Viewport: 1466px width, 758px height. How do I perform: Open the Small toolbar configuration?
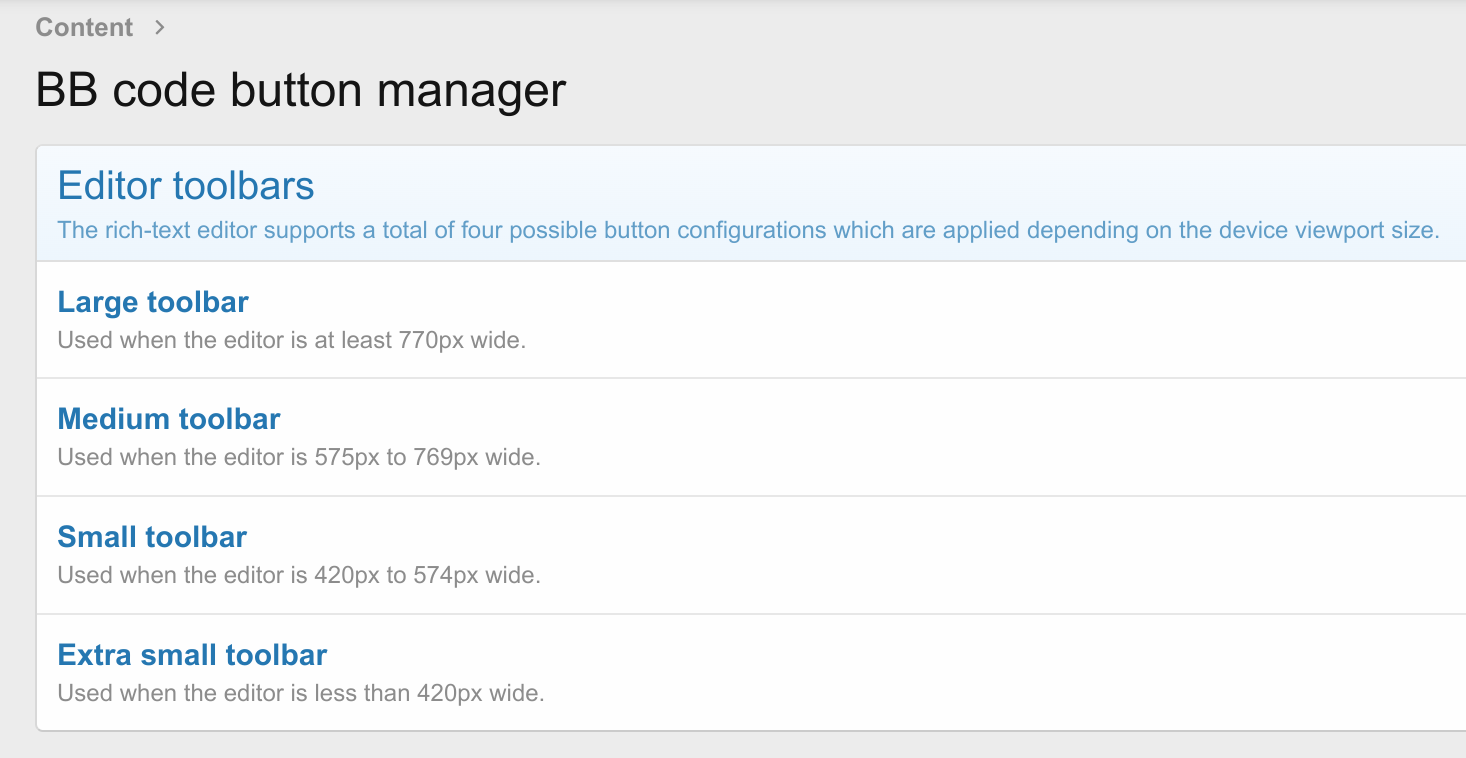(x=152, y=537)
